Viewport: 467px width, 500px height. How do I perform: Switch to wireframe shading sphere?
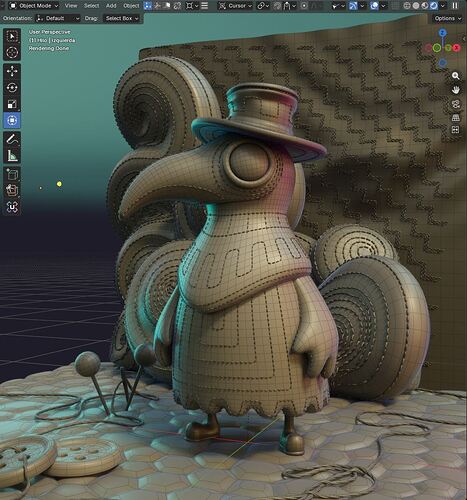[407, 6]
